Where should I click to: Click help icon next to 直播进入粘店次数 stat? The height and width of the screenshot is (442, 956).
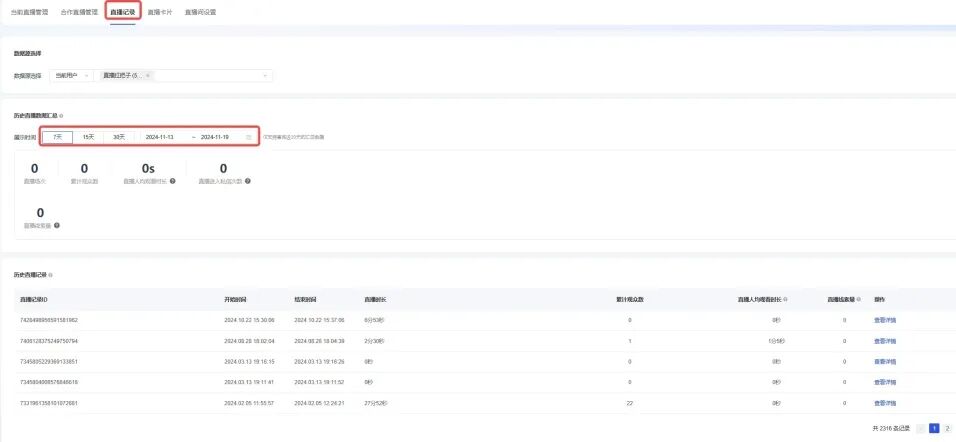[x=247, y=182]
